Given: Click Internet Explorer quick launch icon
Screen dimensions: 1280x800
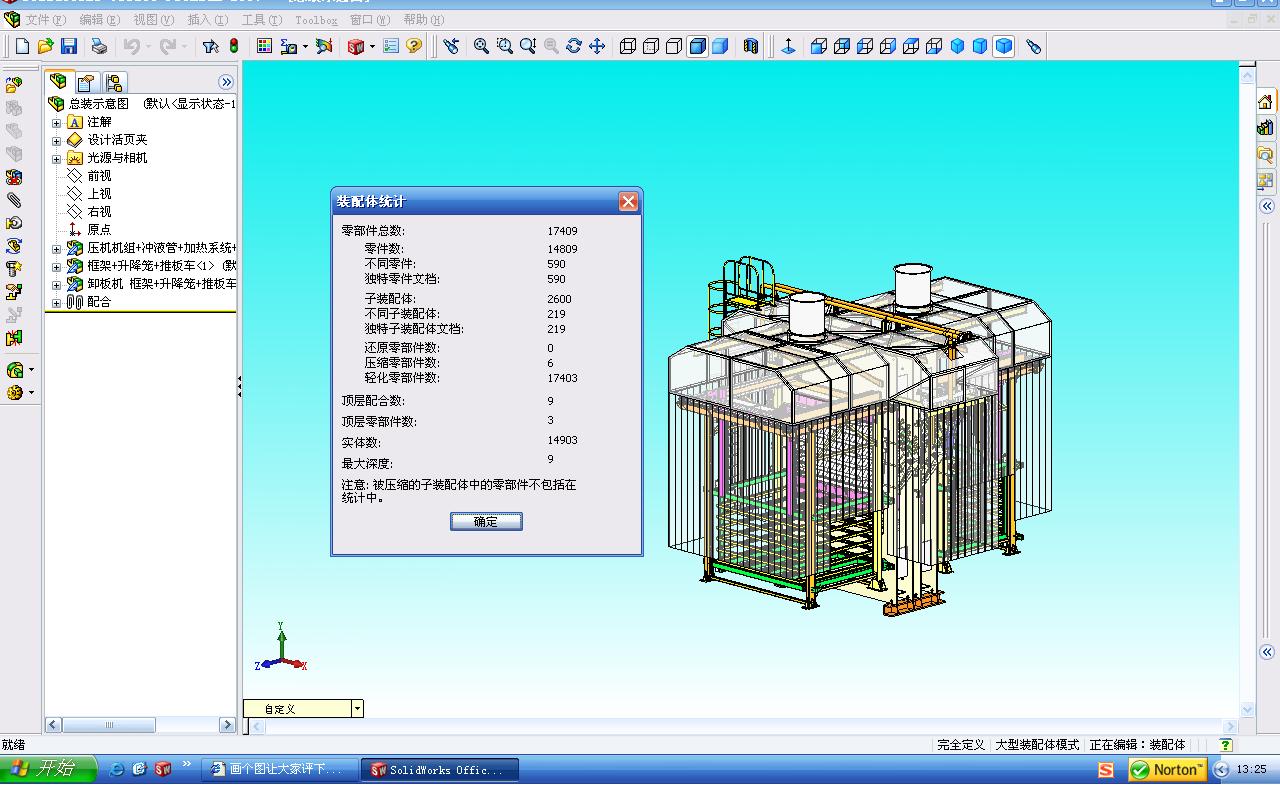Looking at the screenshot, I should pos(117,769).
